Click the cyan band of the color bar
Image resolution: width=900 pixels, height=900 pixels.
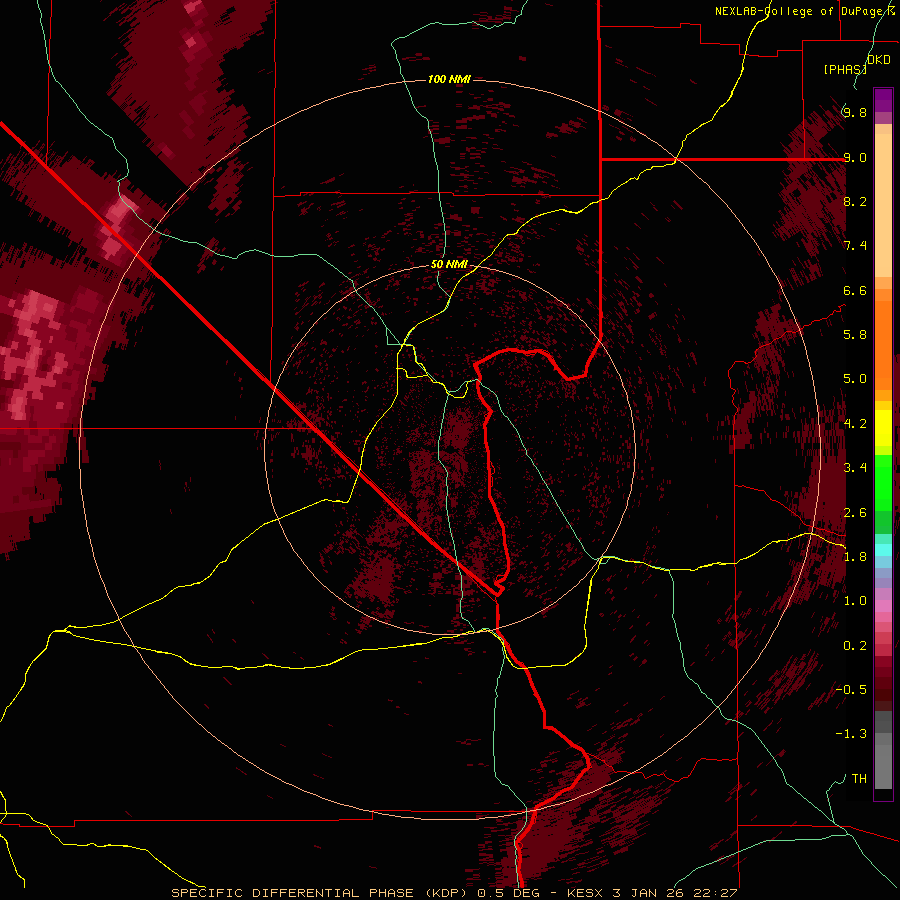883,550
